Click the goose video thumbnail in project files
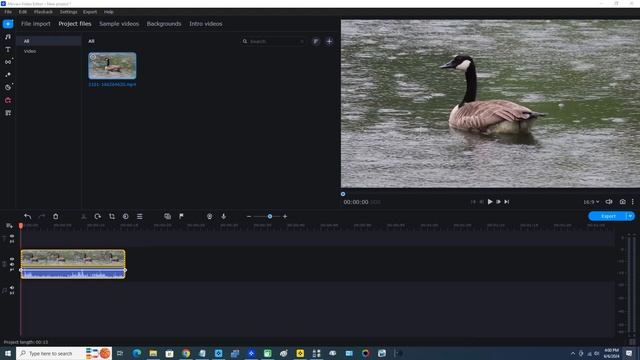640x360 pixels. pos(112,65)
